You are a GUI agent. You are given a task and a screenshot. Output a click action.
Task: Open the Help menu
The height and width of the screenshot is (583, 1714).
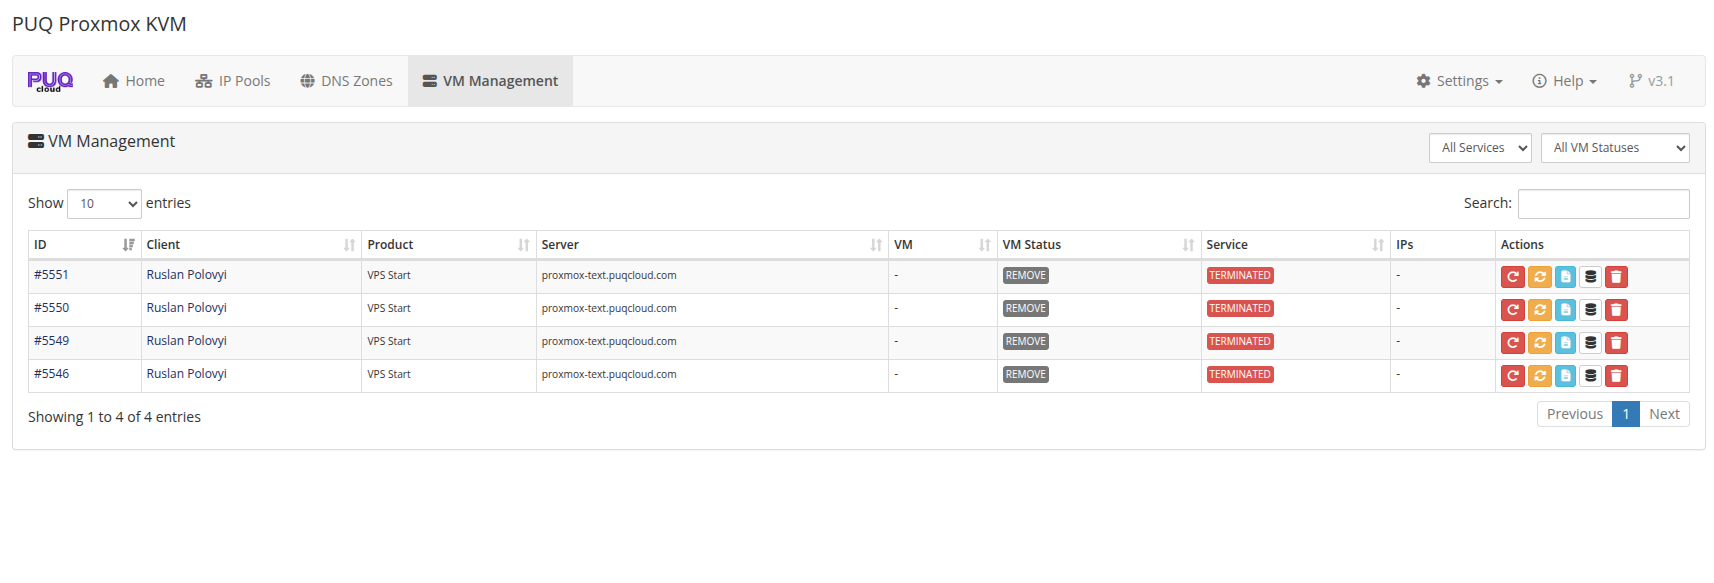tap(1564, 80)
